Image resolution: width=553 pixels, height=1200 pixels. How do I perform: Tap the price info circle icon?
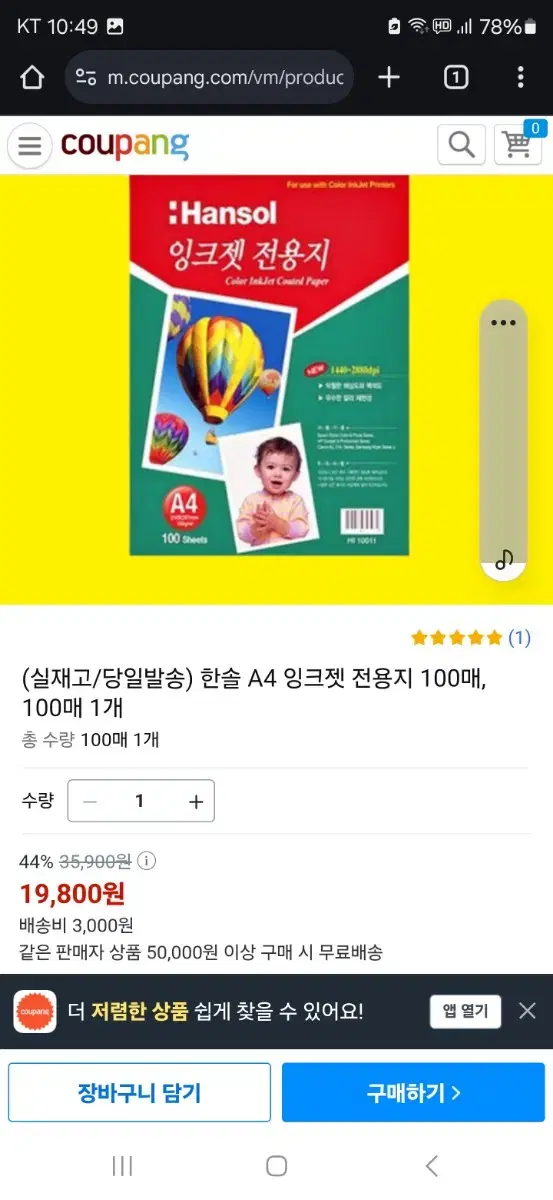tap(146, 861)
